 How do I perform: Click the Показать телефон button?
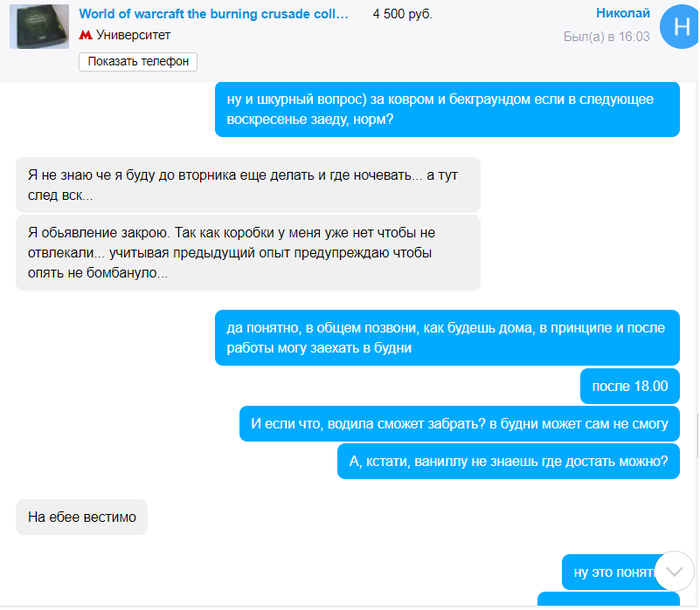tap(138, 62)
